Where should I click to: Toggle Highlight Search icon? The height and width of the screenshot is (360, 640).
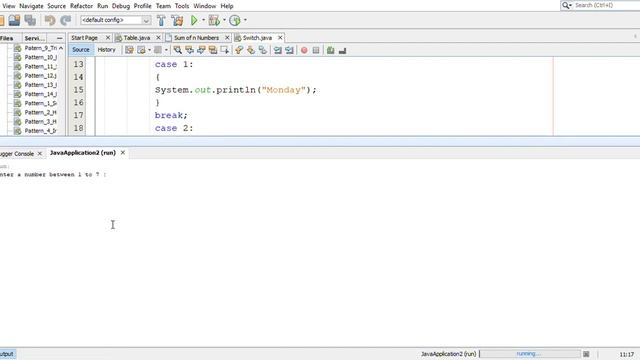(x=213, y=50)
